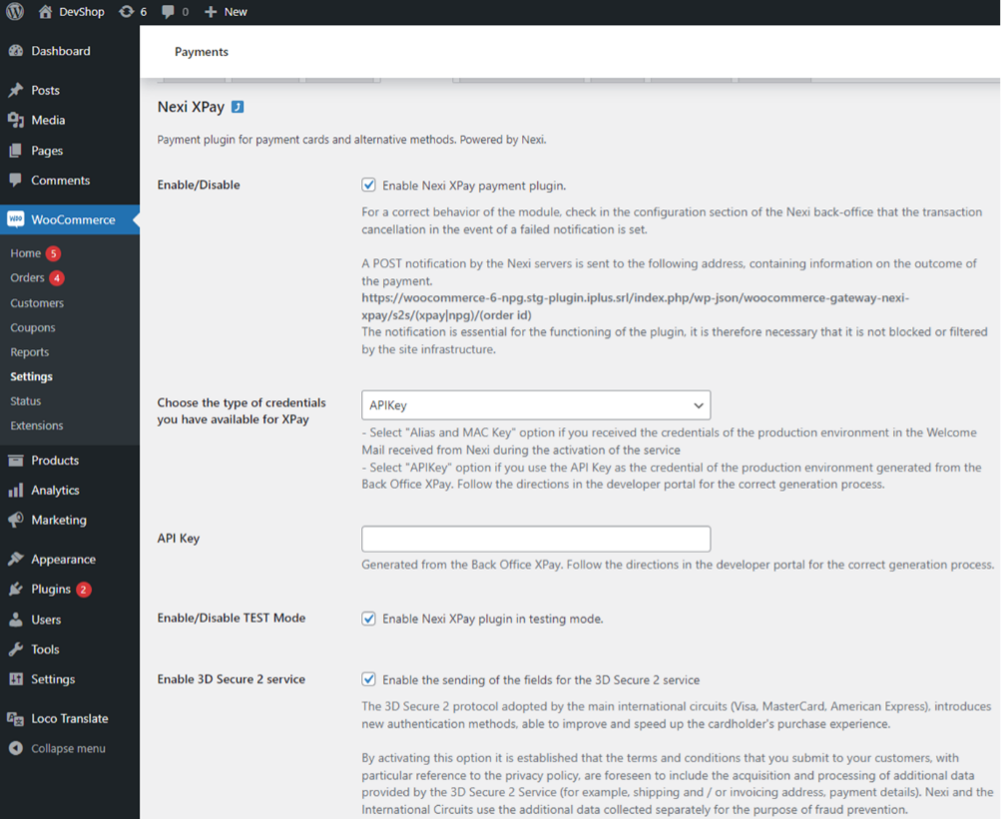Open WooCommerce Status submenu item
The height and width of the screenshot is (821, 1005).
tap(26, 401)
